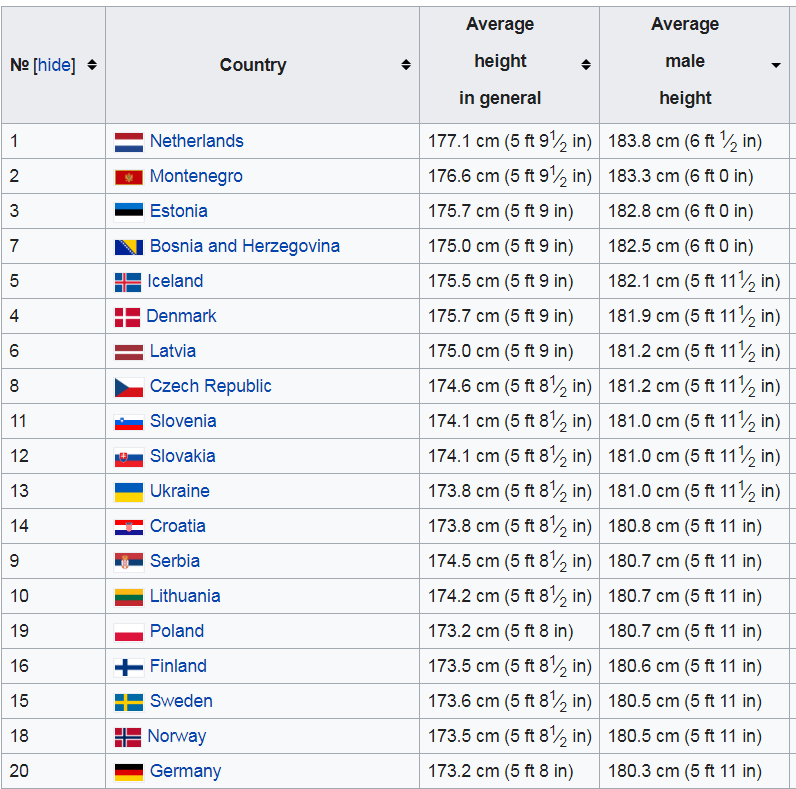Open the Croatia country link
This screenshot has width=796, height=789.
[x=177, y=526]
